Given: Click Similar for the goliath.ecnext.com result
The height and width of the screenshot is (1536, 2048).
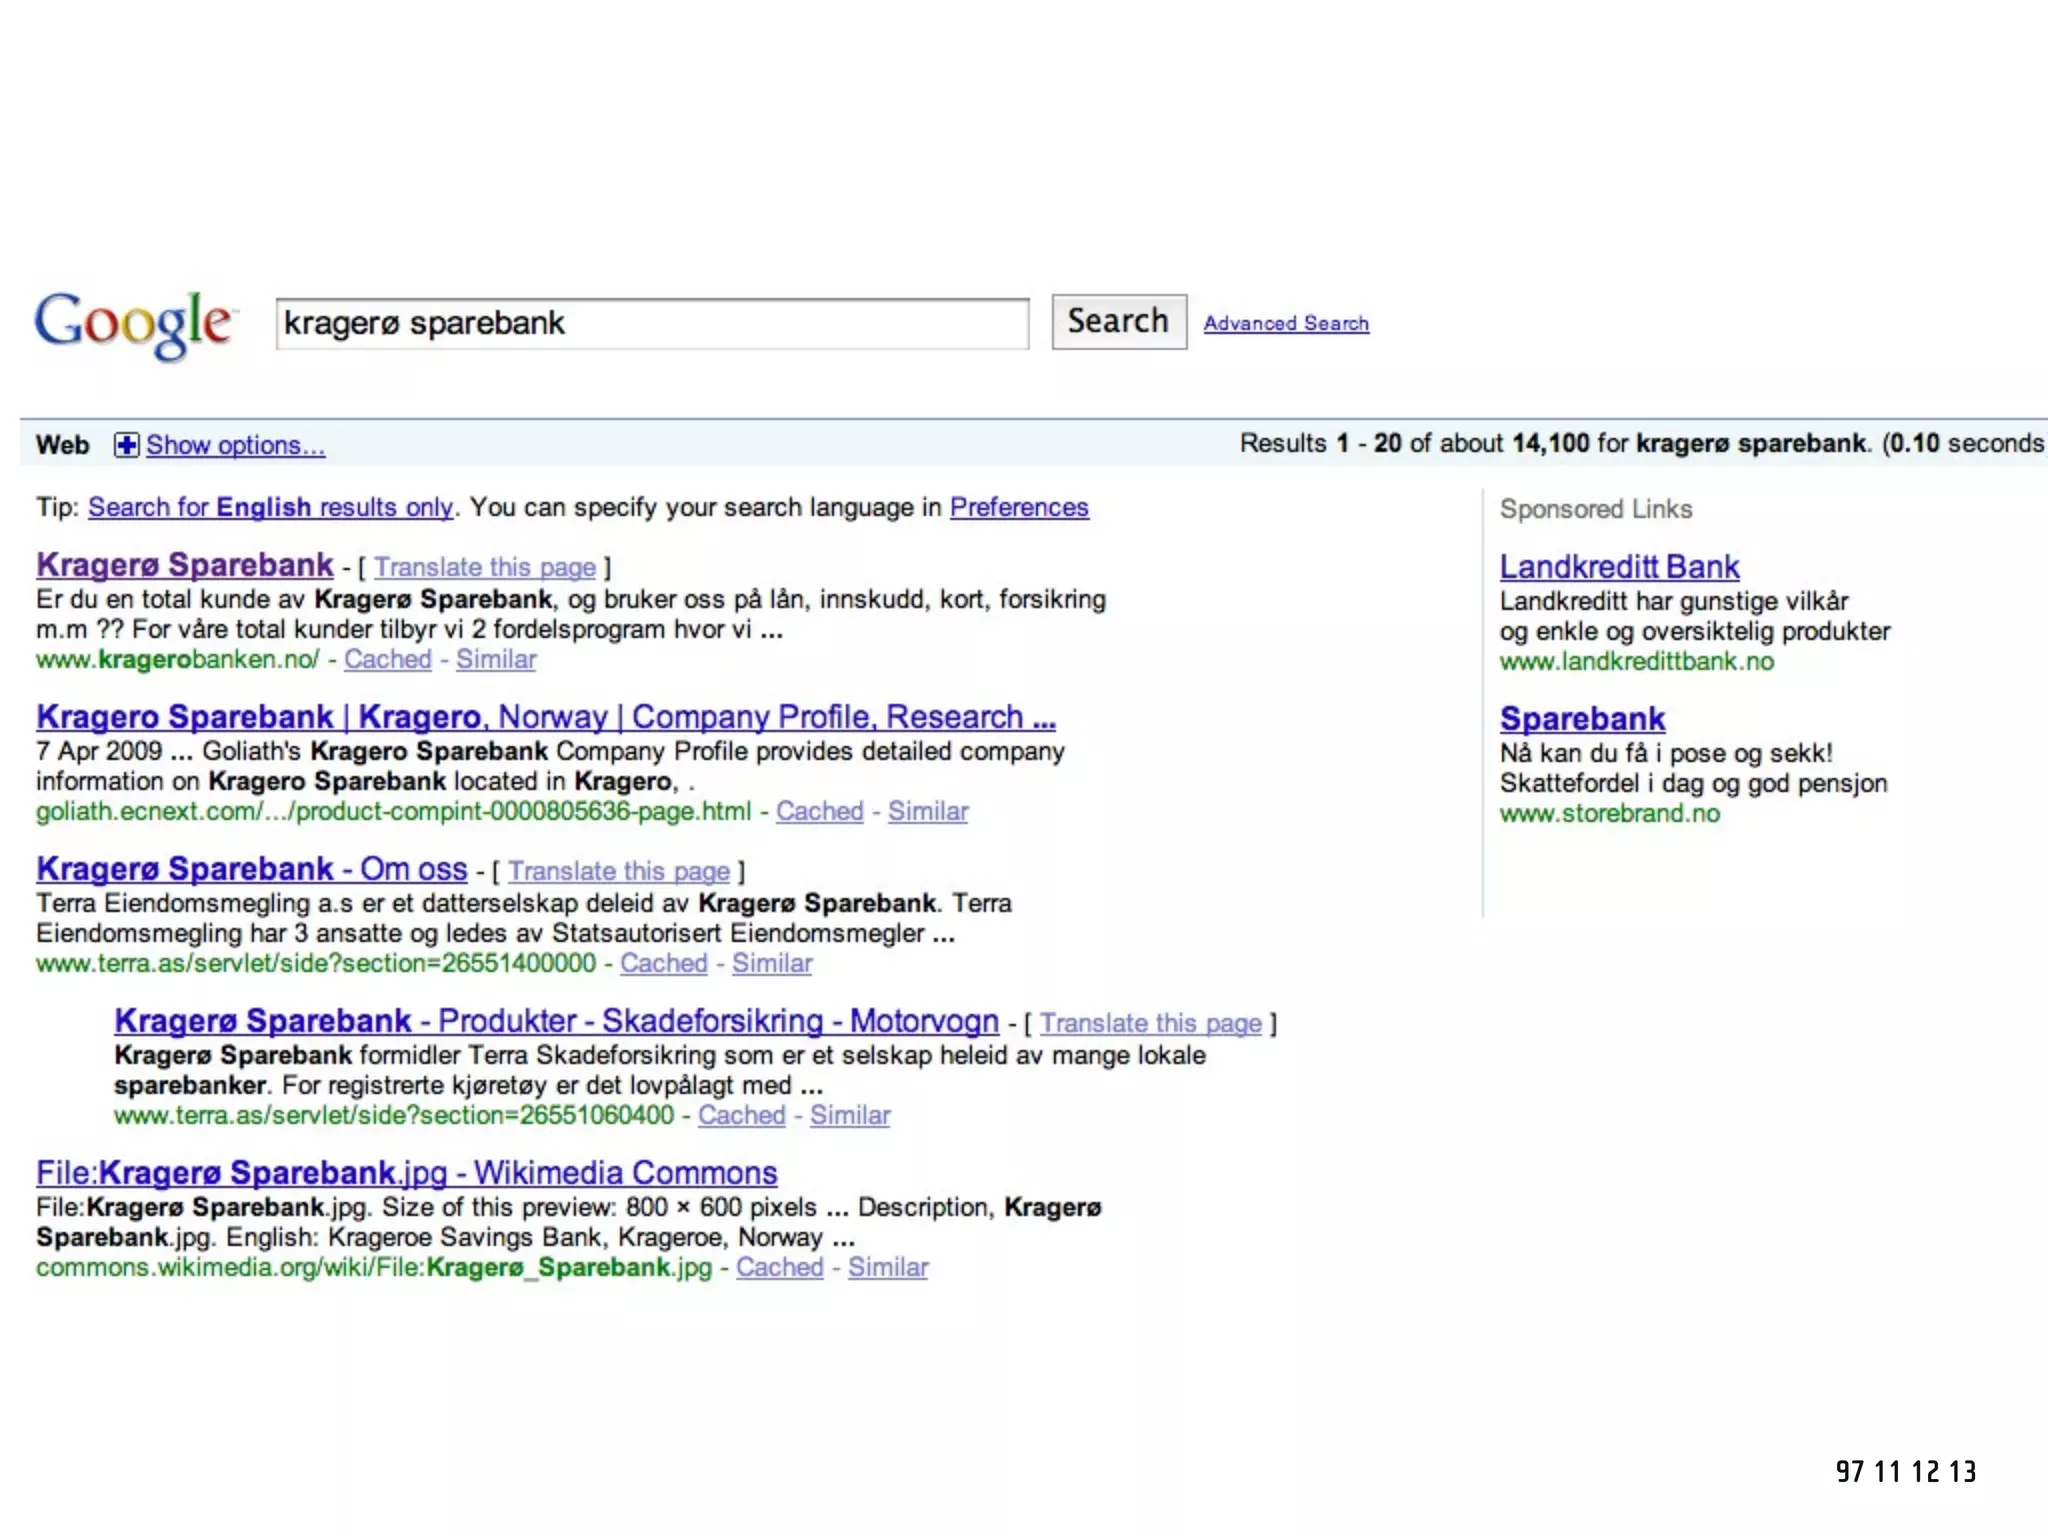Looking at the screenshot, I should pyautogui.click(x=927, y=812).
